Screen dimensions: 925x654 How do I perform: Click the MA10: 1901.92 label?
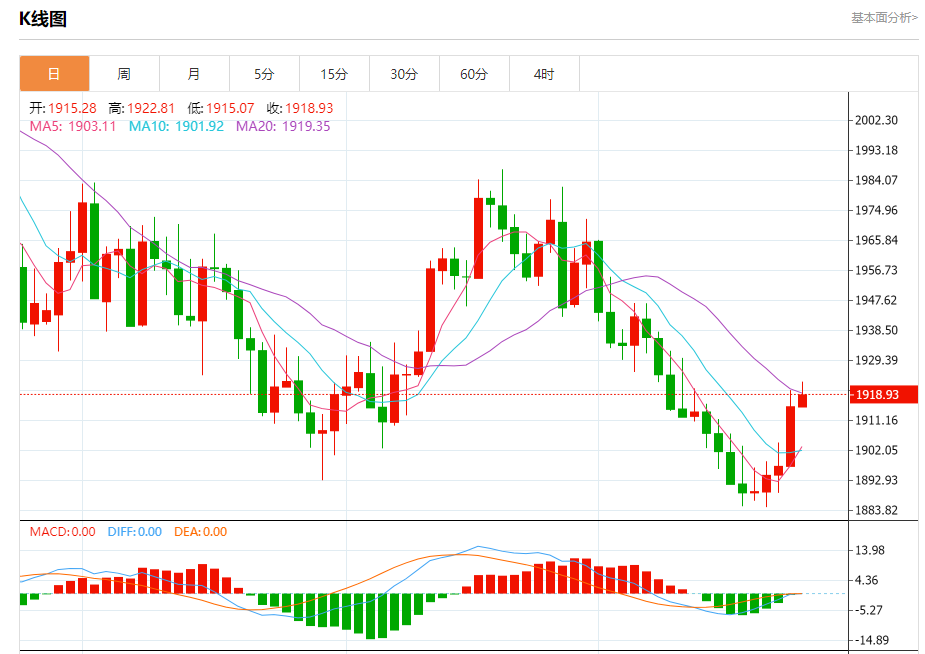176,126
